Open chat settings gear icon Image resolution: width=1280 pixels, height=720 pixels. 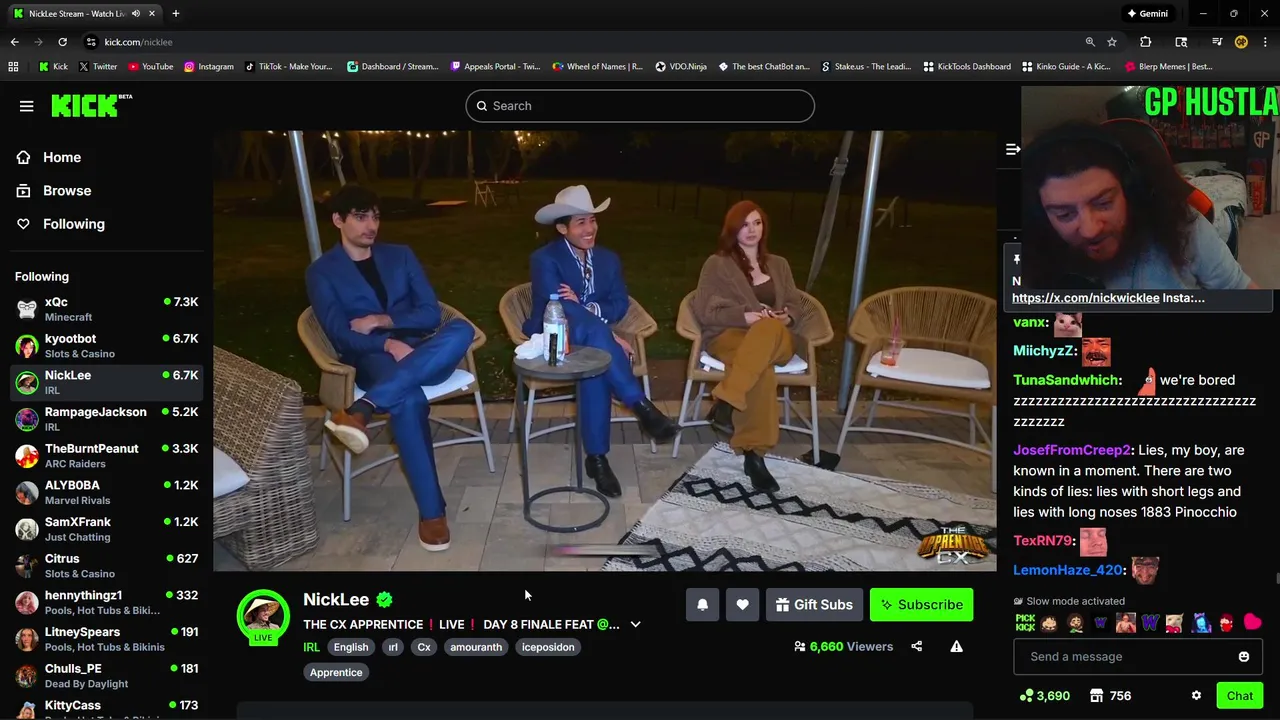[x=1196, y=696]
